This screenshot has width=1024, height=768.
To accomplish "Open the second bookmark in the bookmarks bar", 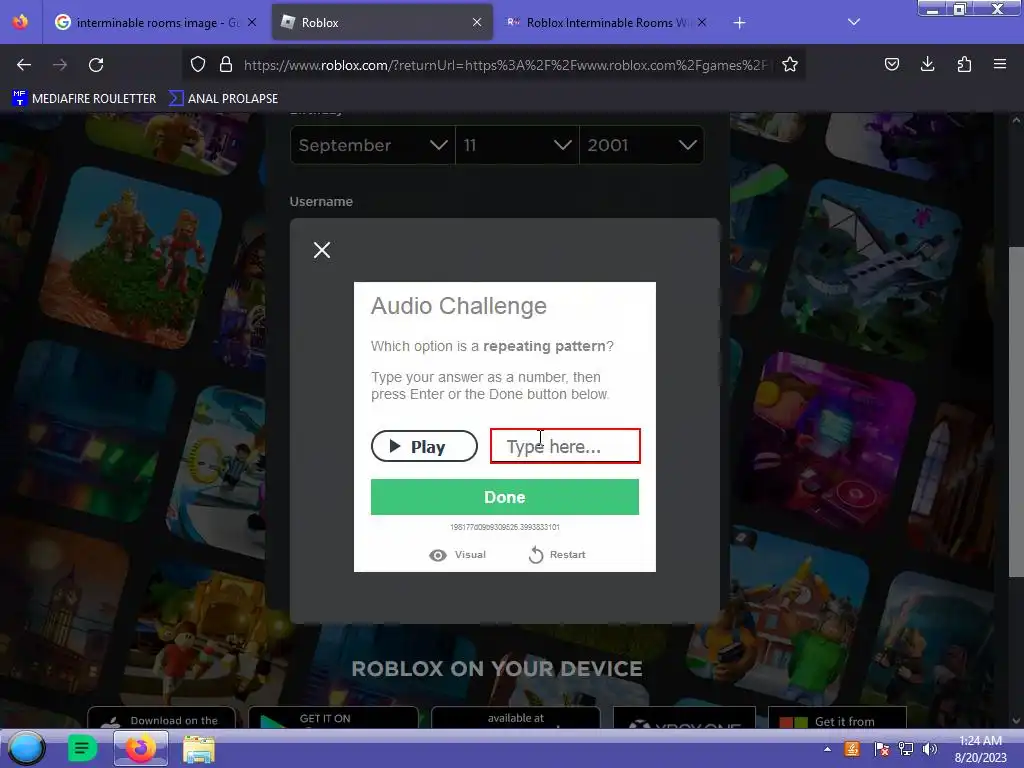I will pos(223,99).
